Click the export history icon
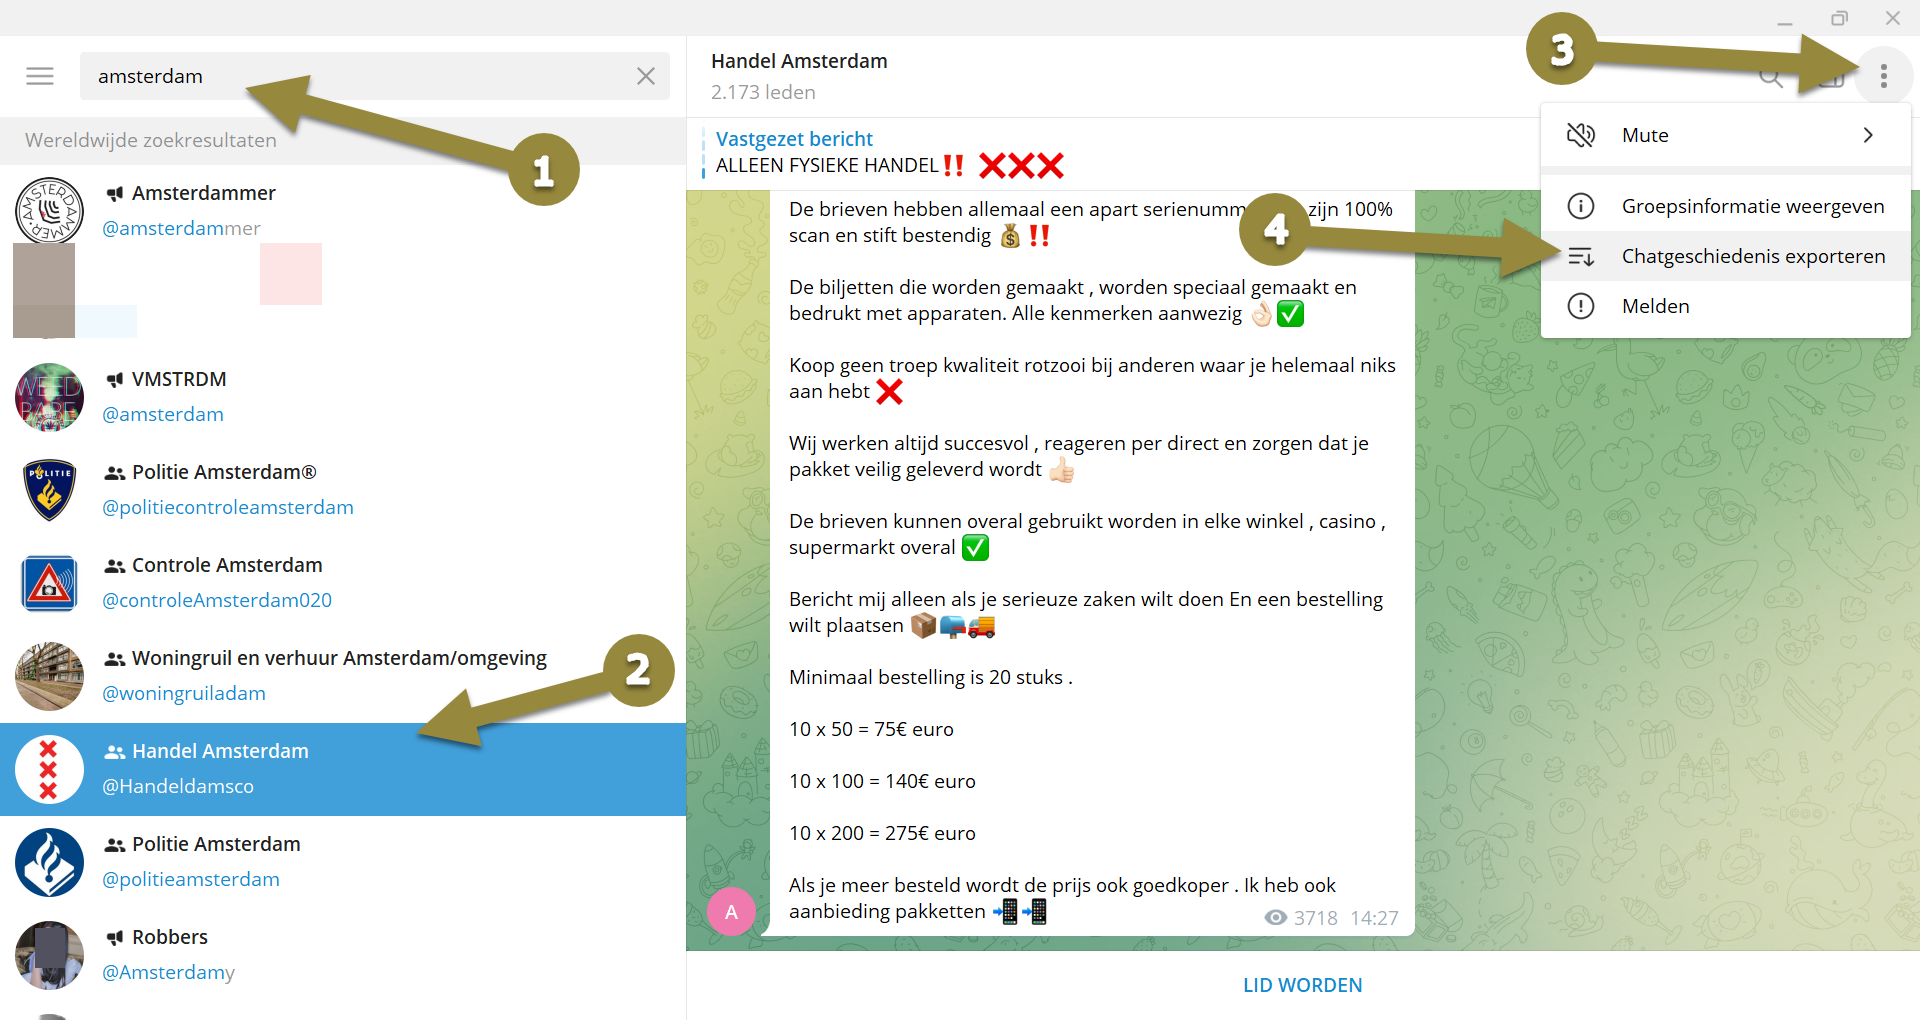1920x1020 pixels. (x=1581, y=256)
